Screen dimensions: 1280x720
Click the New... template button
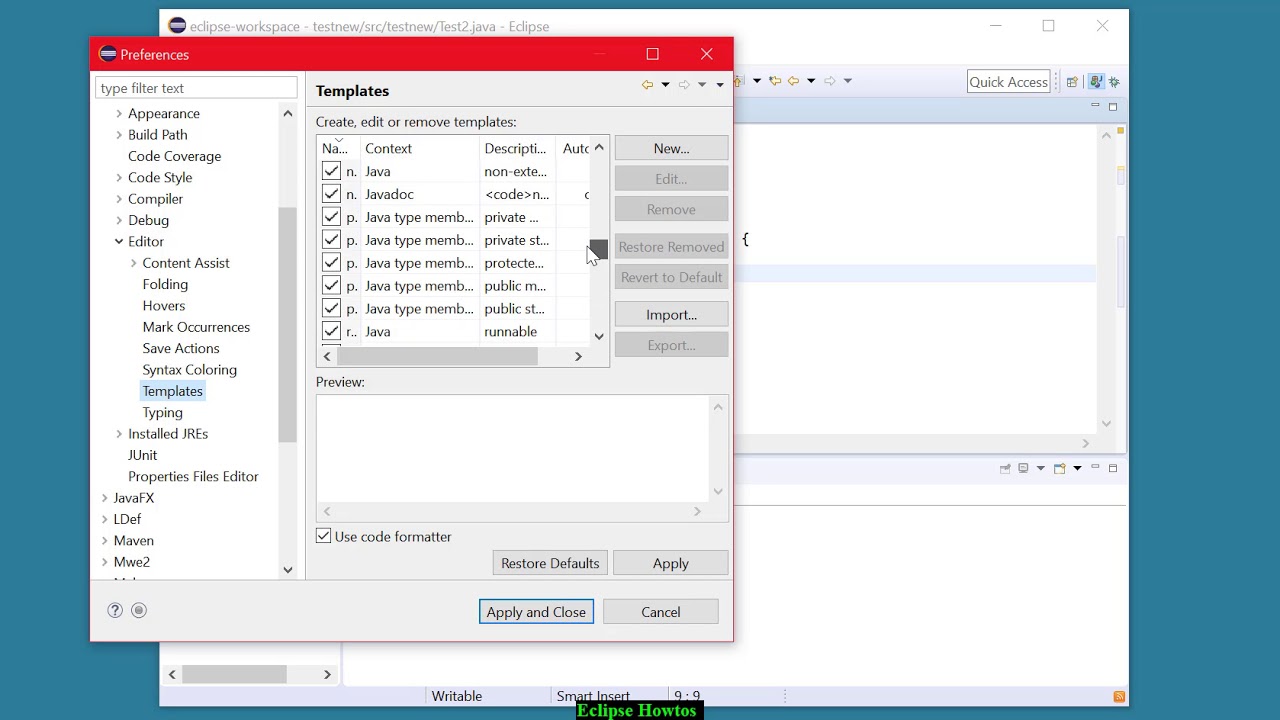coord(671,148)
